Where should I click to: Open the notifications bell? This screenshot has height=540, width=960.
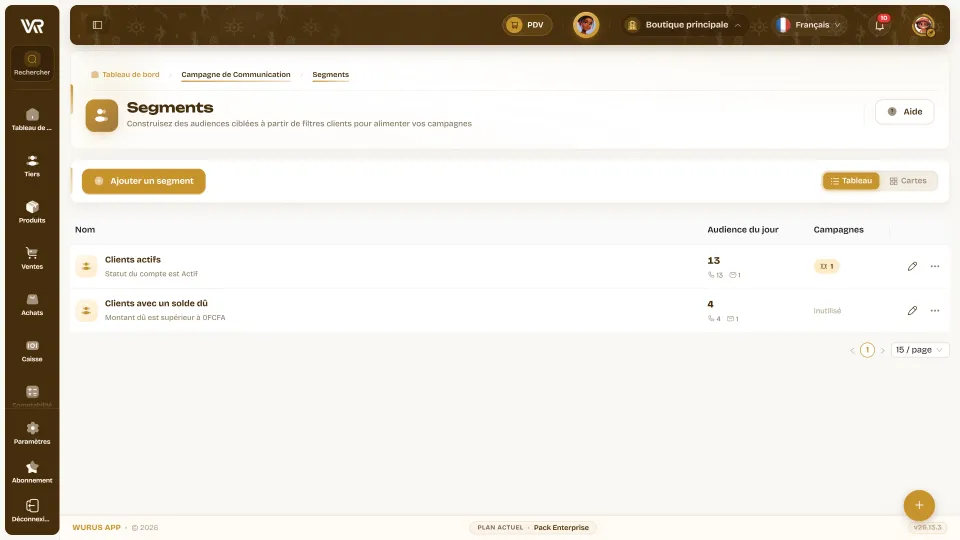pos(879,25)
